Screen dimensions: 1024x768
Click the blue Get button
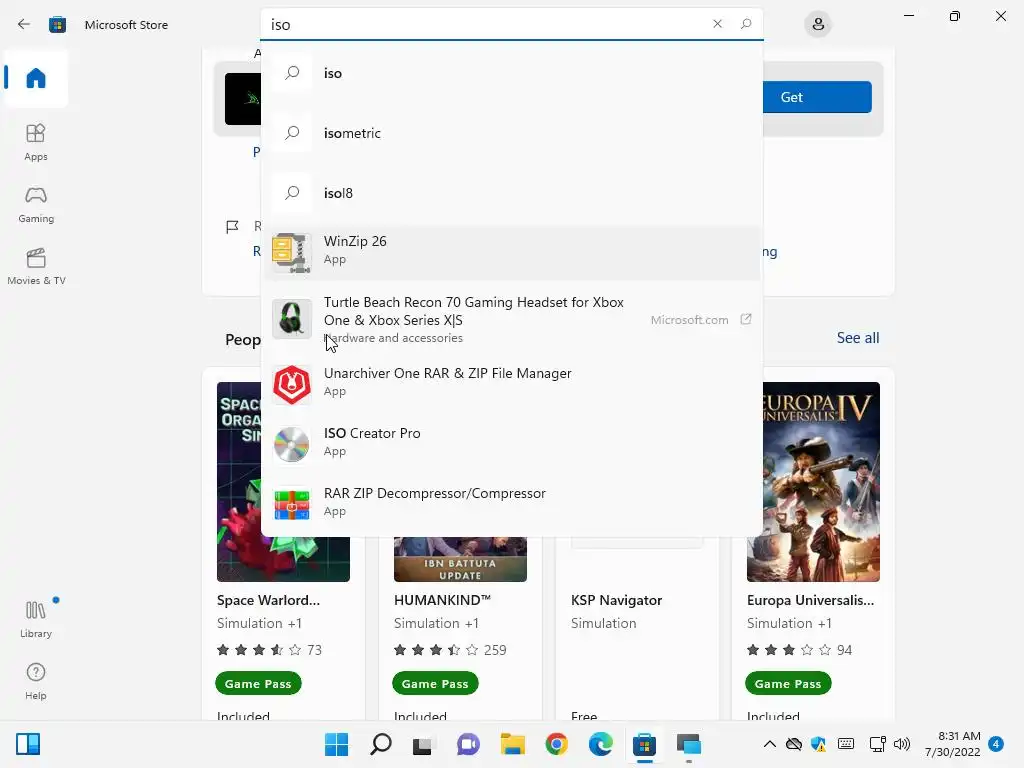coord(817,97)
